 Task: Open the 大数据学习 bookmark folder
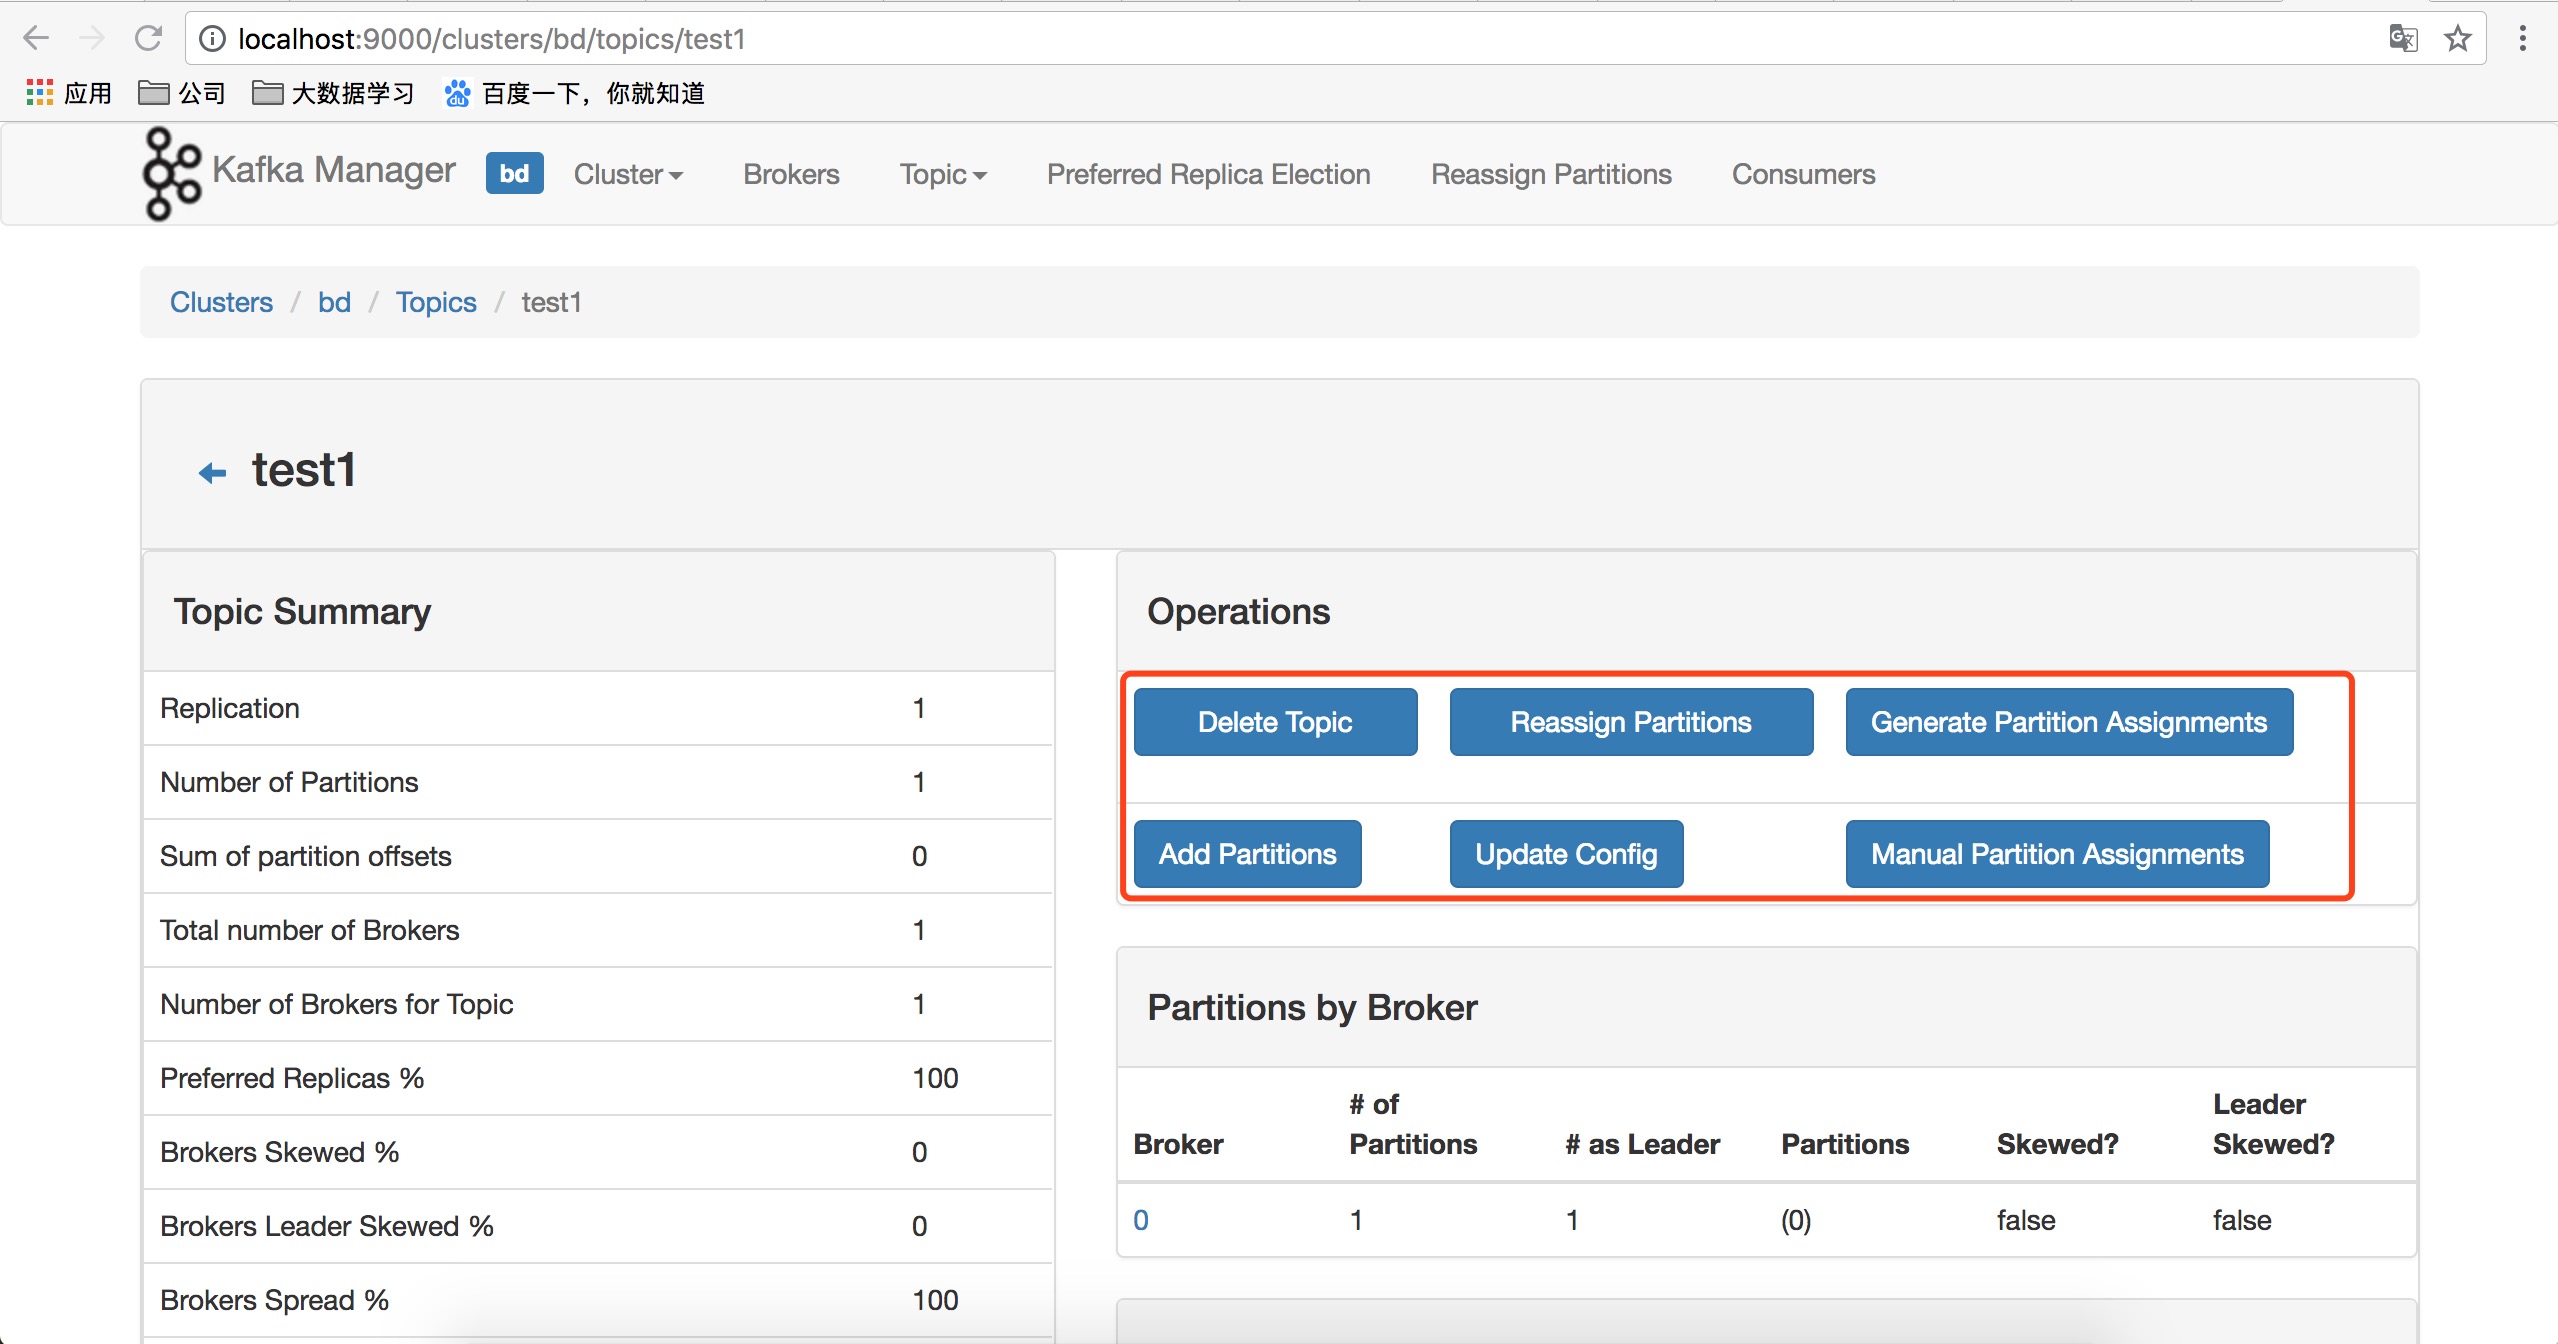(333, 93)
